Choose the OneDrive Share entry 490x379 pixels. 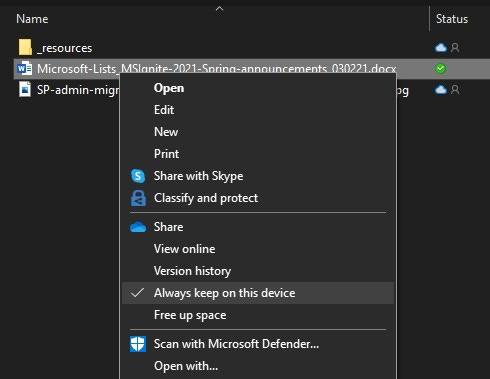coord(258,227)
